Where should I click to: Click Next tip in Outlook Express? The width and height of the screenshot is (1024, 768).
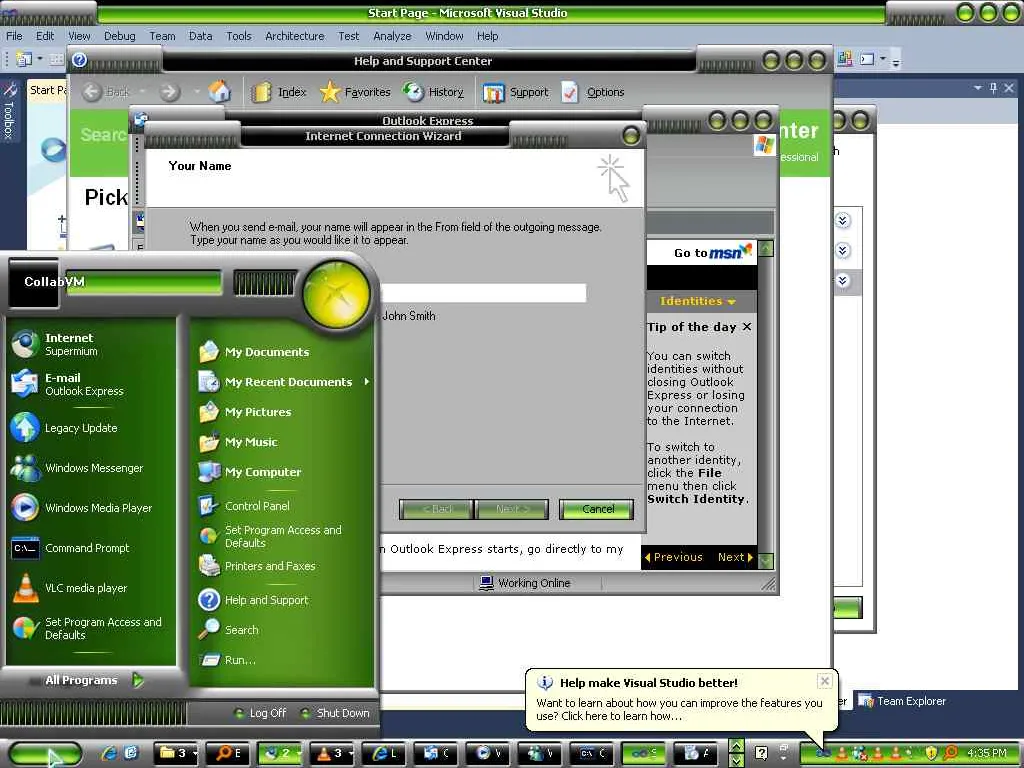tap(735, 557)
